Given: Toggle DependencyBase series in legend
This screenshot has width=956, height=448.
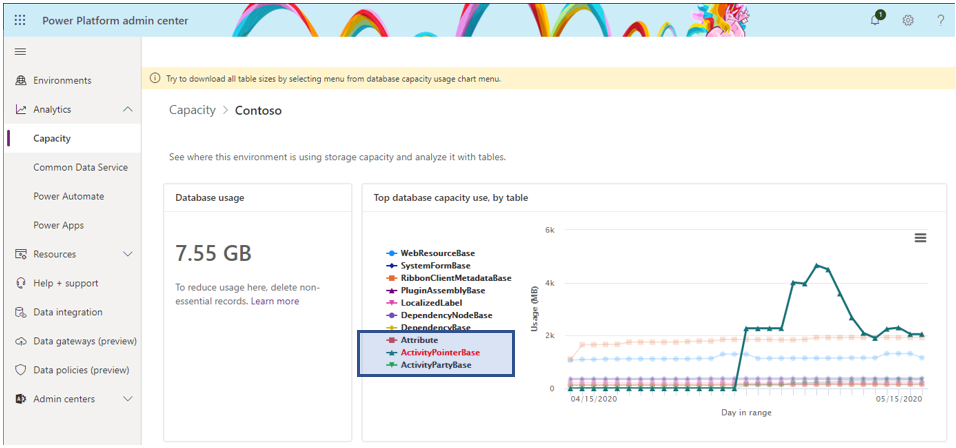Looking at the screenshot, I should [x=428, y=327].
